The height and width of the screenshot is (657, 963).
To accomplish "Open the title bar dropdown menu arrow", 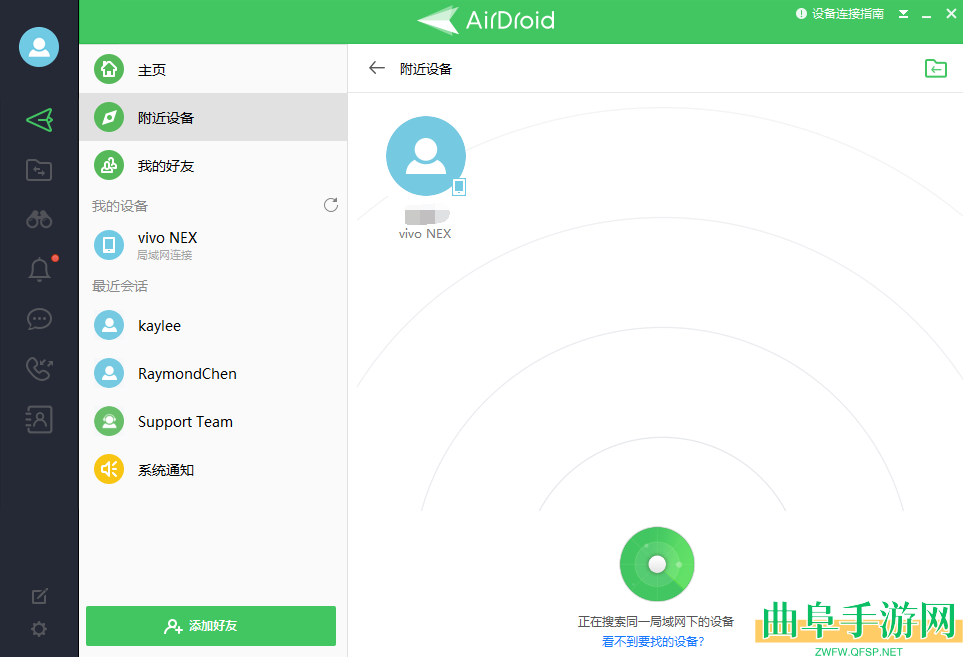I will coord(903,14).
